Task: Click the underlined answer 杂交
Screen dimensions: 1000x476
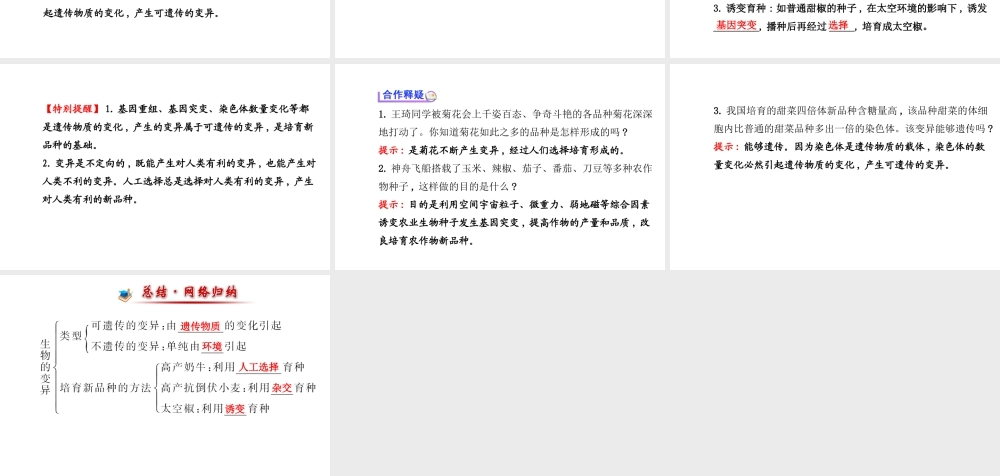Action: pyautogui.click(x=282, y=387)
